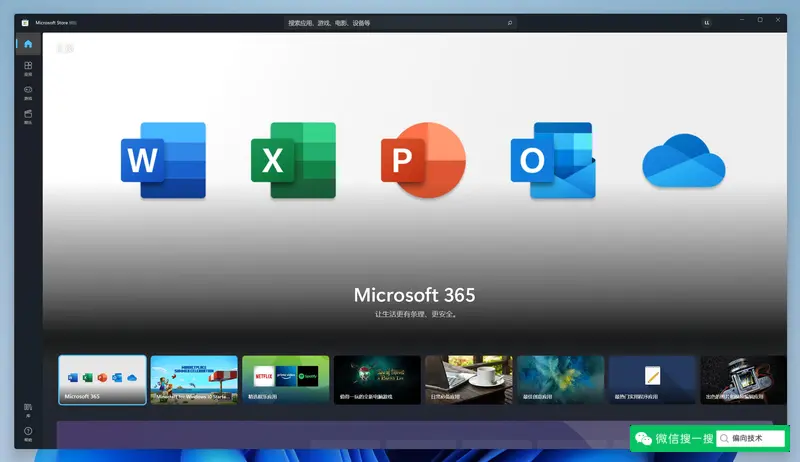
Task: Select the Microsoft 365 carousel thumbnail
Action: click(x=102, y=380)
